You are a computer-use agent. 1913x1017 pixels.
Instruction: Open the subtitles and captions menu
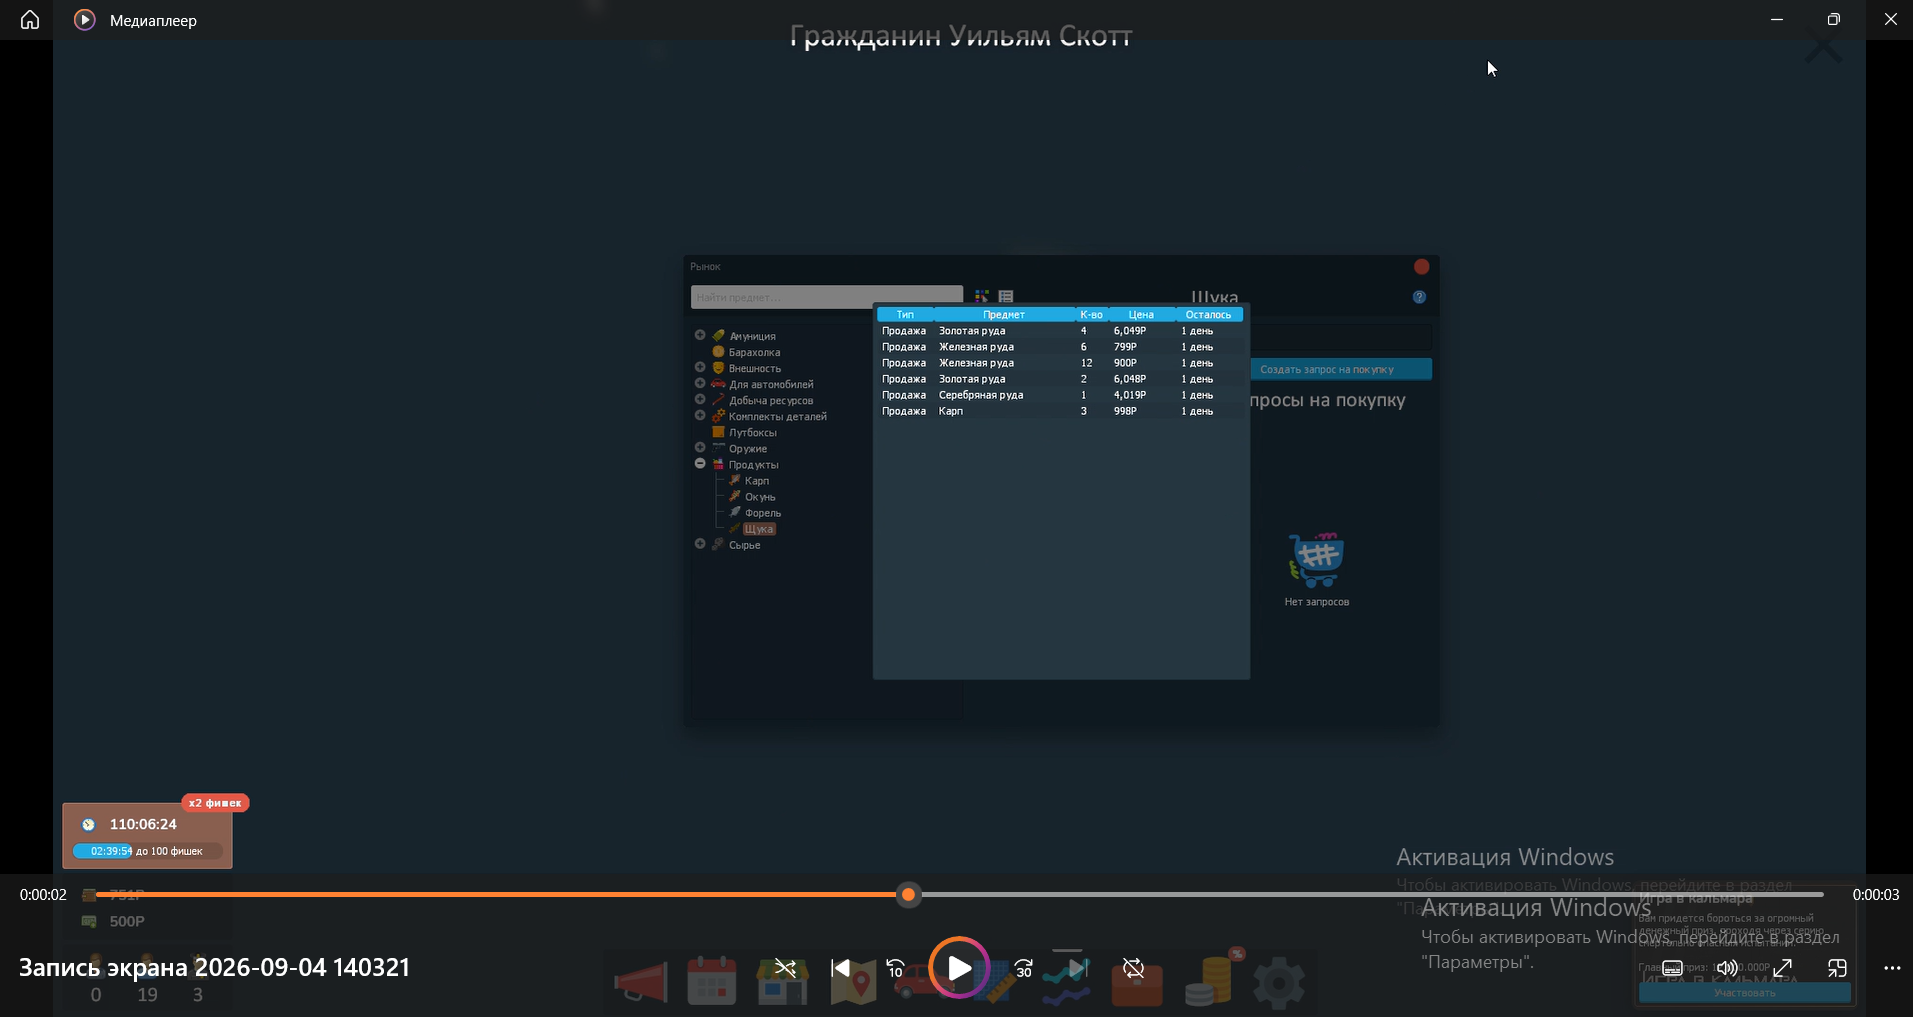(x=1672, y=968)
